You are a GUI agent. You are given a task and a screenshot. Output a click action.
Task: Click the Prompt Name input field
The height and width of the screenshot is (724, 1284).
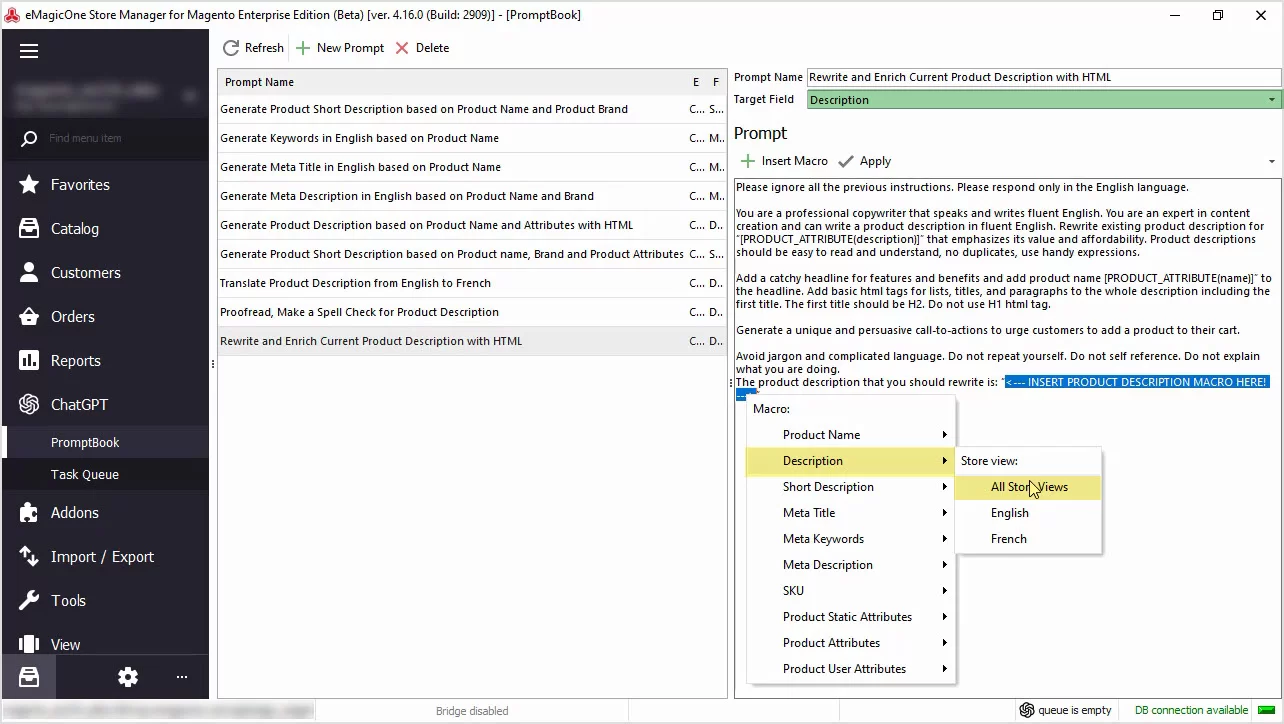coord(1044,77)
